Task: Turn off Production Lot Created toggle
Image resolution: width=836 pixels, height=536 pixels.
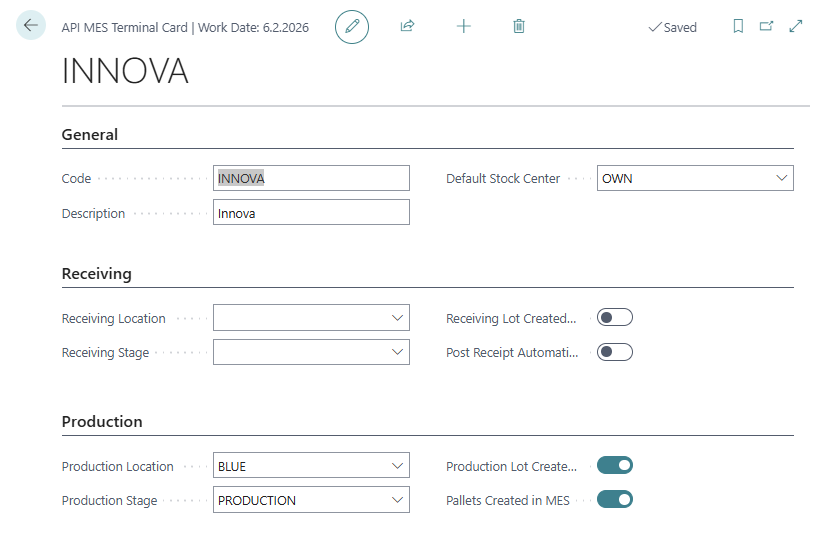Action: (x=614, y=466)
